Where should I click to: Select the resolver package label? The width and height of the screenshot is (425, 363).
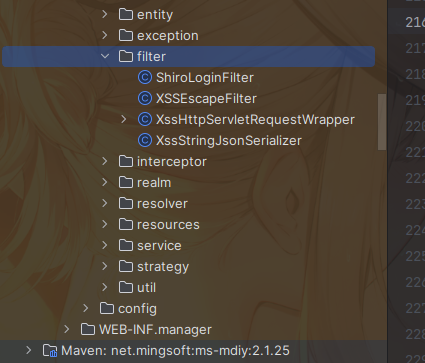pyautogui.click(x=162, y=204)
